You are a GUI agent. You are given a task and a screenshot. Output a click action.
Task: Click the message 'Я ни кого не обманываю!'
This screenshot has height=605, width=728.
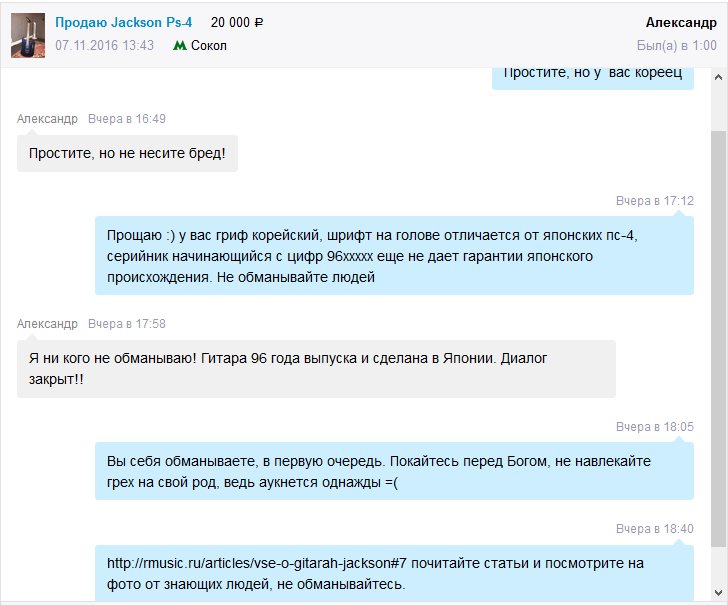[x=316, y=369]
